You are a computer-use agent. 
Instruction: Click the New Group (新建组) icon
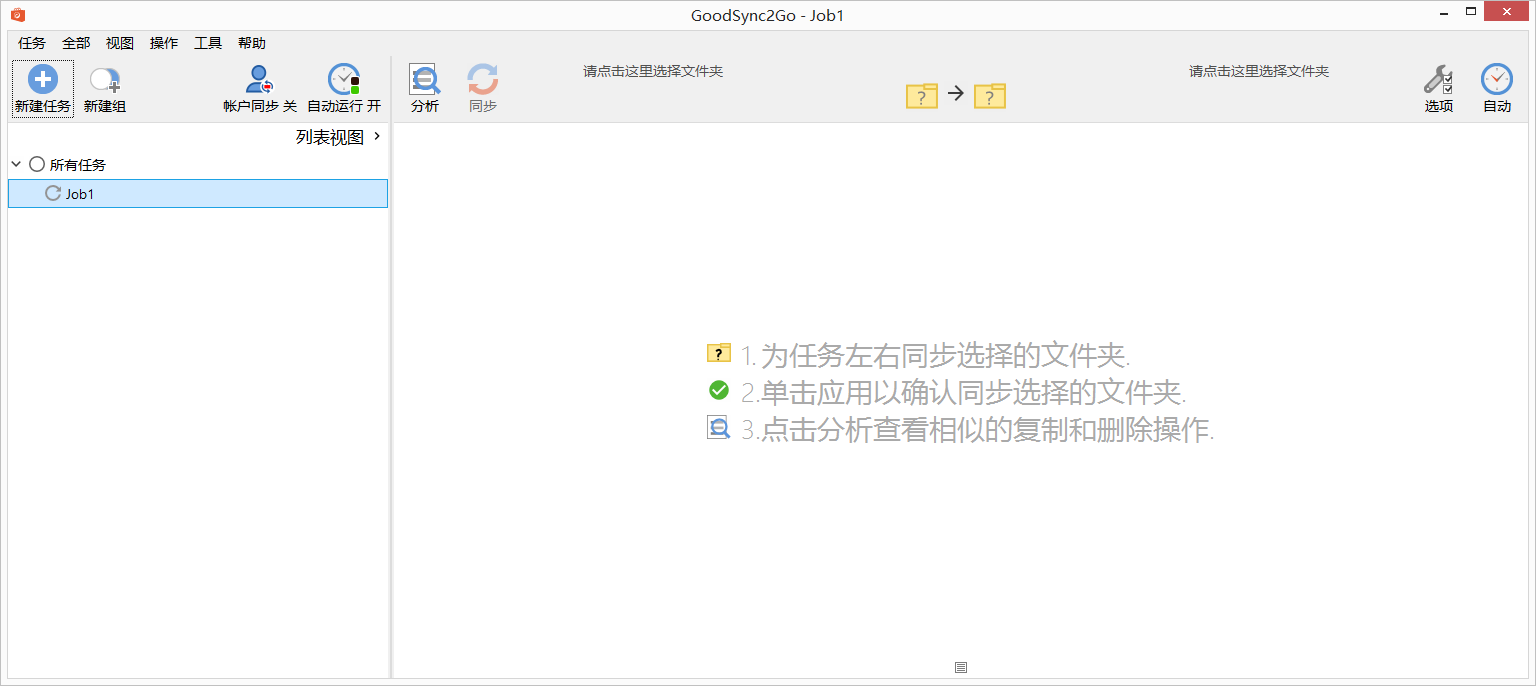click(105, 80)
